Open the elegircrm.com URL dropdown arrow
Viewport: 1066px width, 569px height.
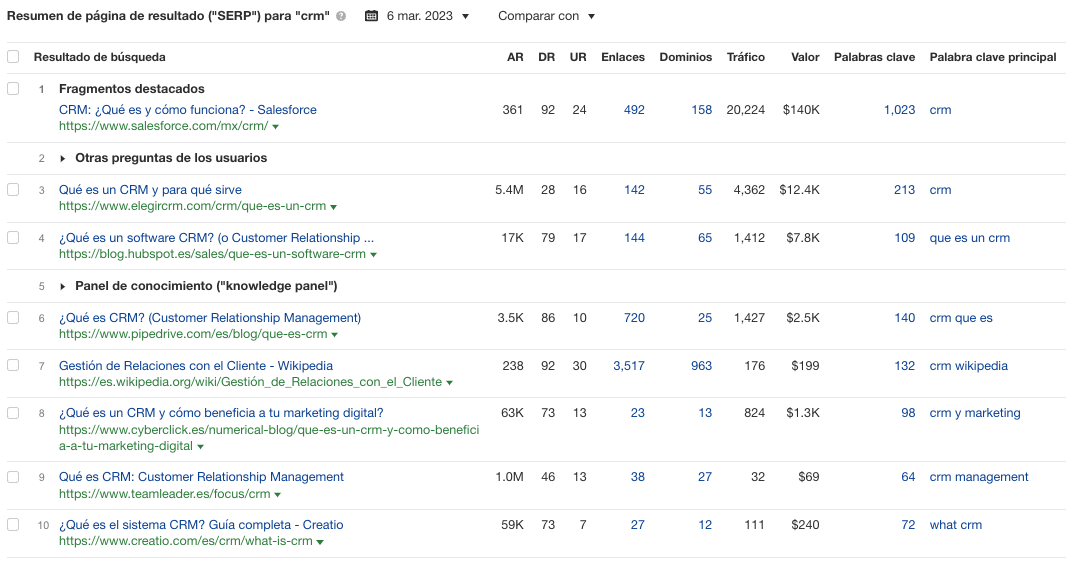pos(333,207)
